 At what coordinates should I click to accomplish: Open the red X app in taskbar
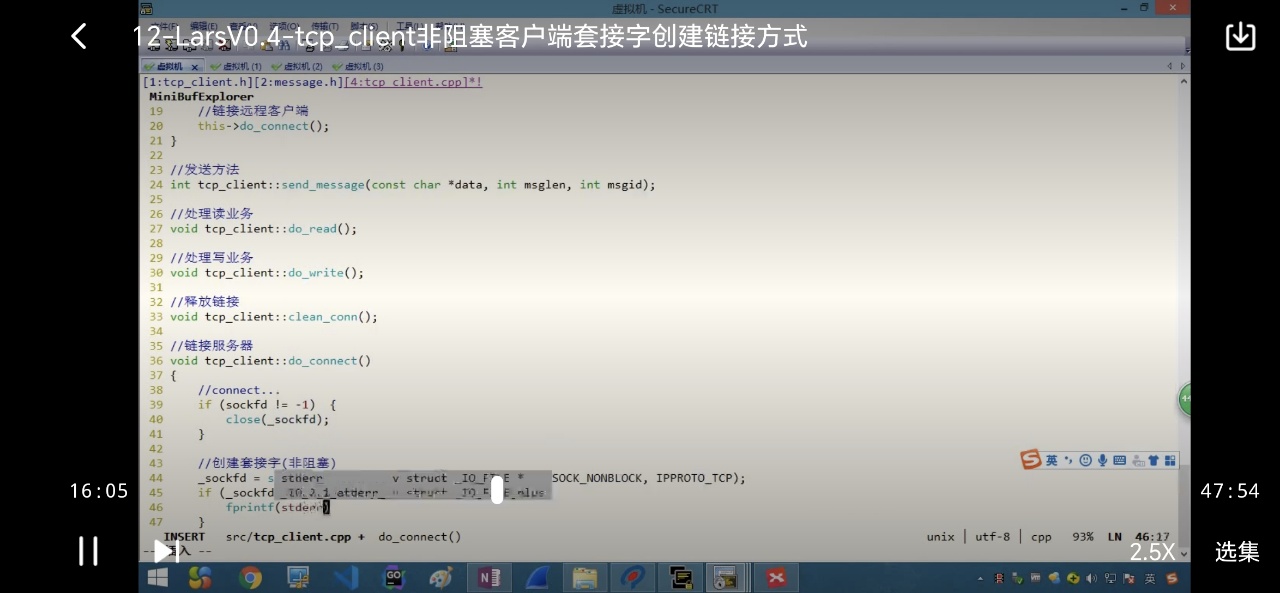[x=776, y=577]
